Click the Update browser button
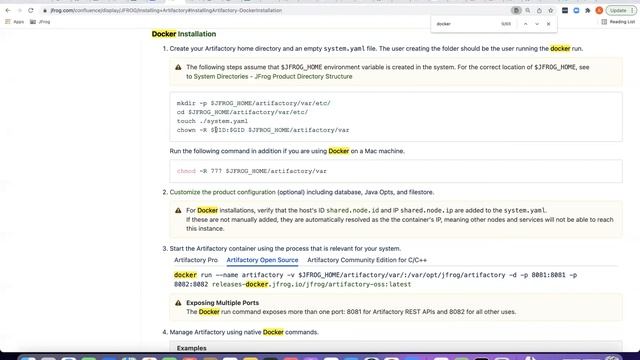640x360 pixels. tap(618, 11)
